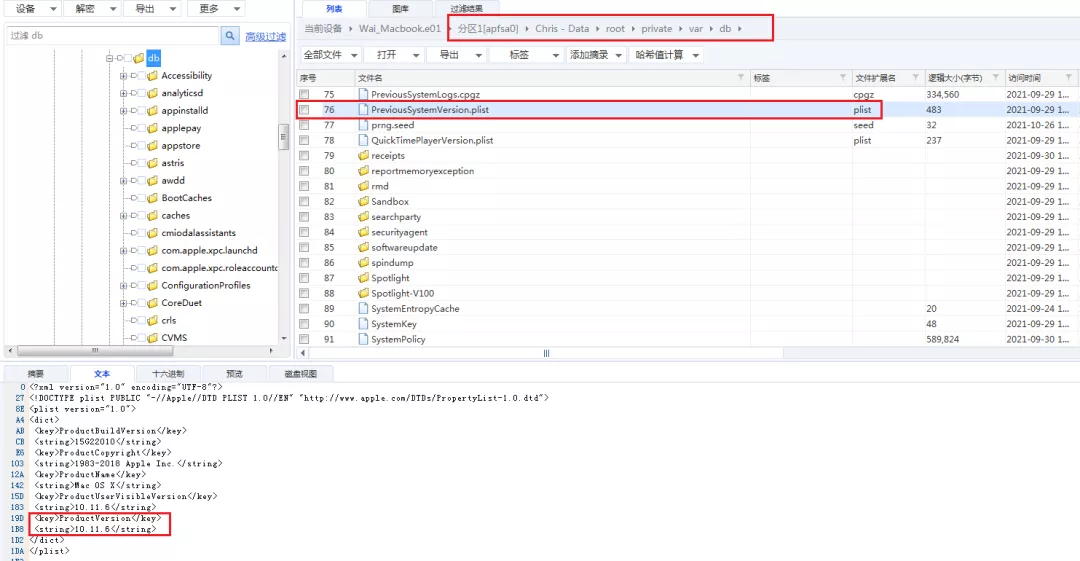Click the 导出 button in top toolbar
This screenshot has width=1080, height=561.
coord(153,8)
